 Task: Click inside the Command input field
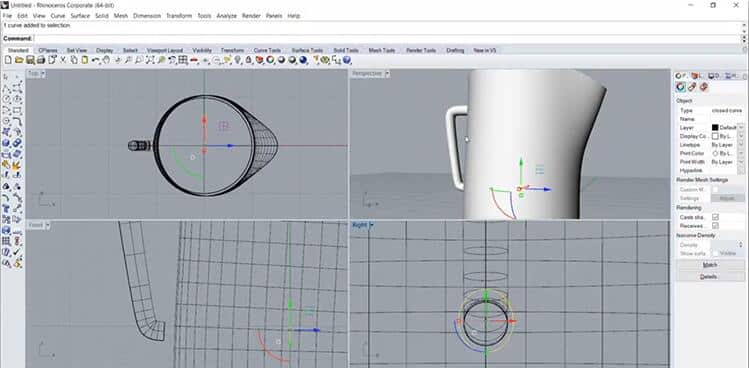point(387,38)
